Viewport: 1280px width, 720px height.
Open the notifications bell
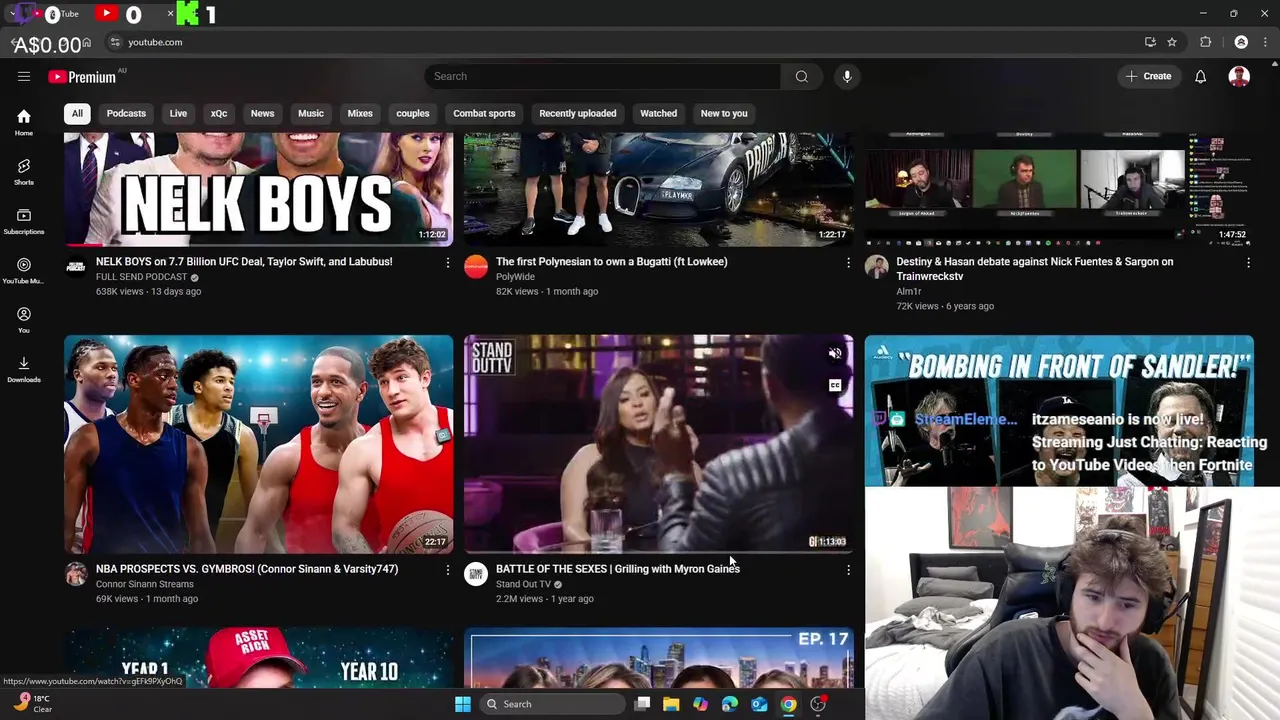[1201, 76]
